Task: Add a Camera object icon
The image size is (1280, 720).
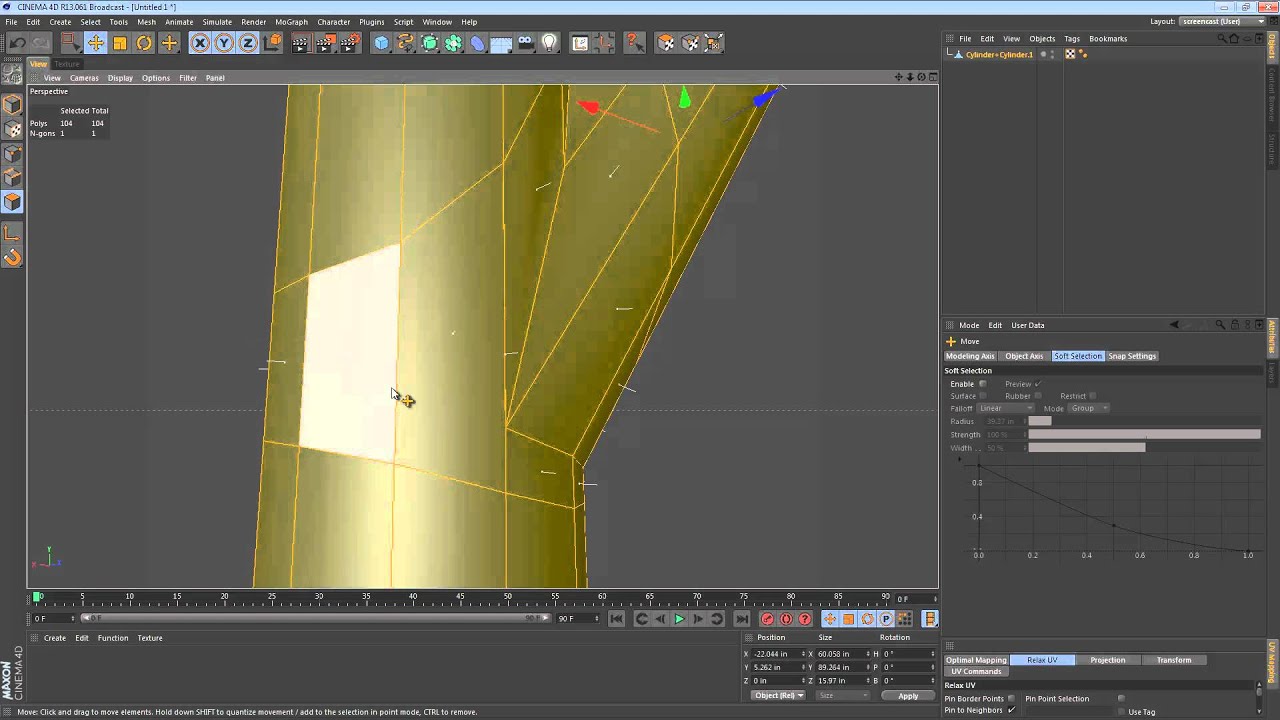Action: pos(525,43)
